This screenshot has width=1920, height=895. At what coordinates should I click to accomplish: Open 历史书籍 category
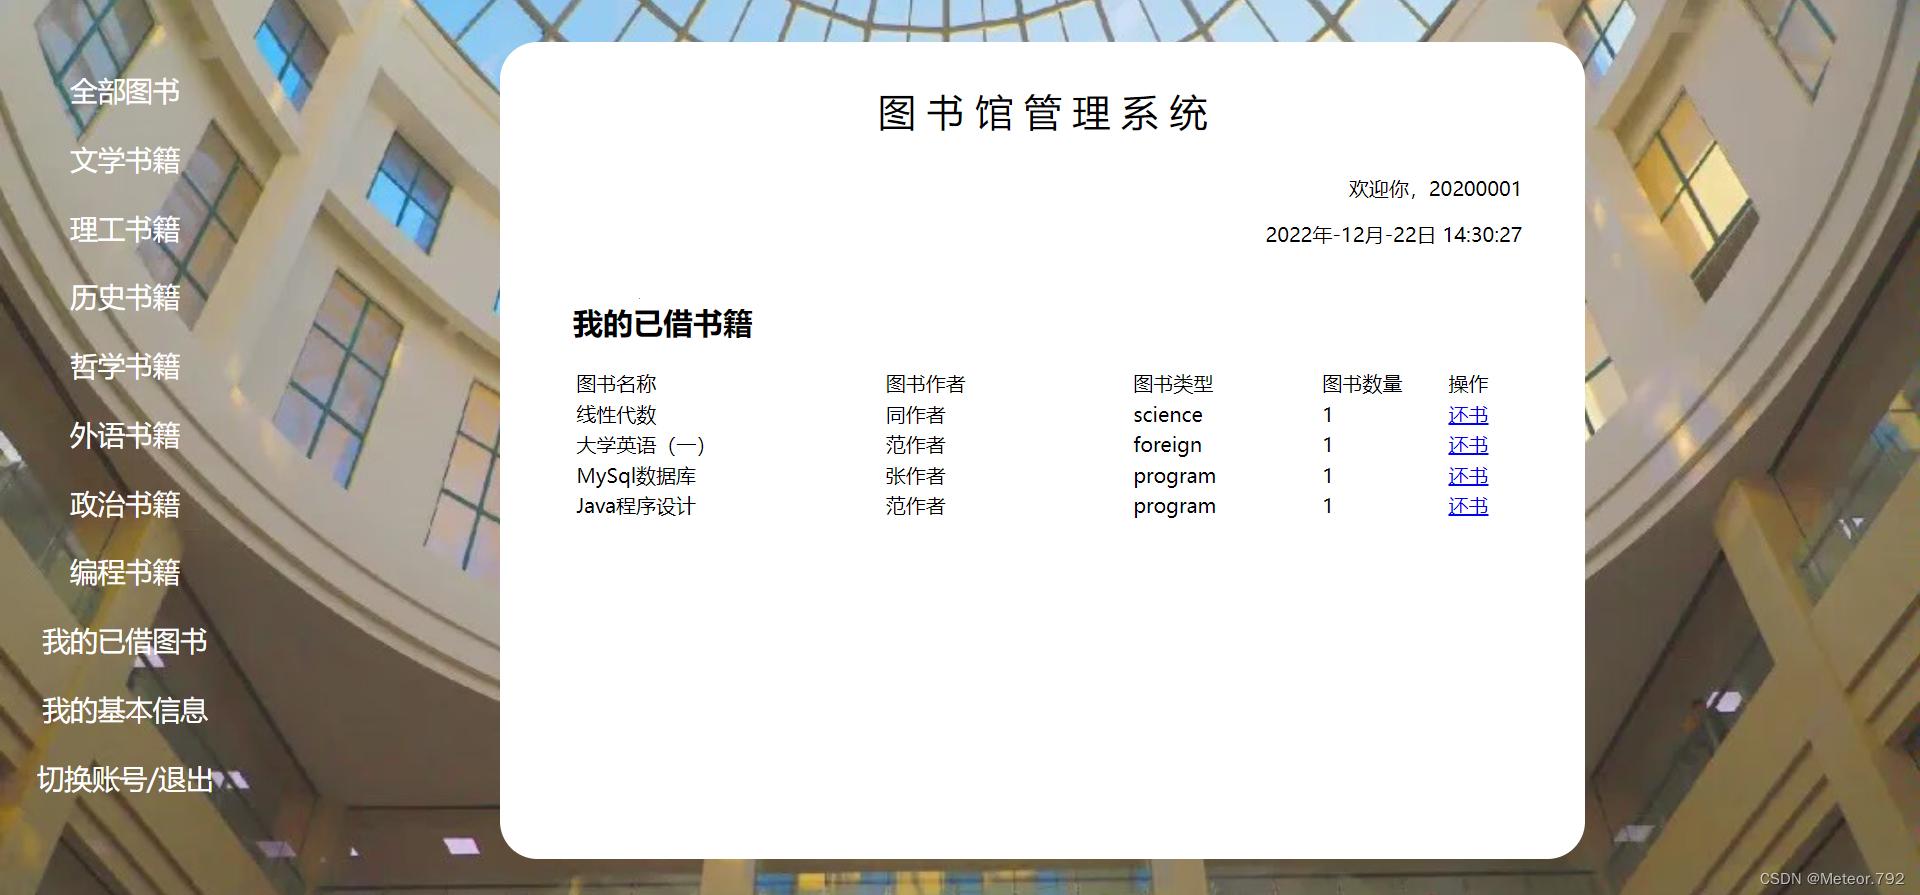pyautogui.click(x=125, y=297)
